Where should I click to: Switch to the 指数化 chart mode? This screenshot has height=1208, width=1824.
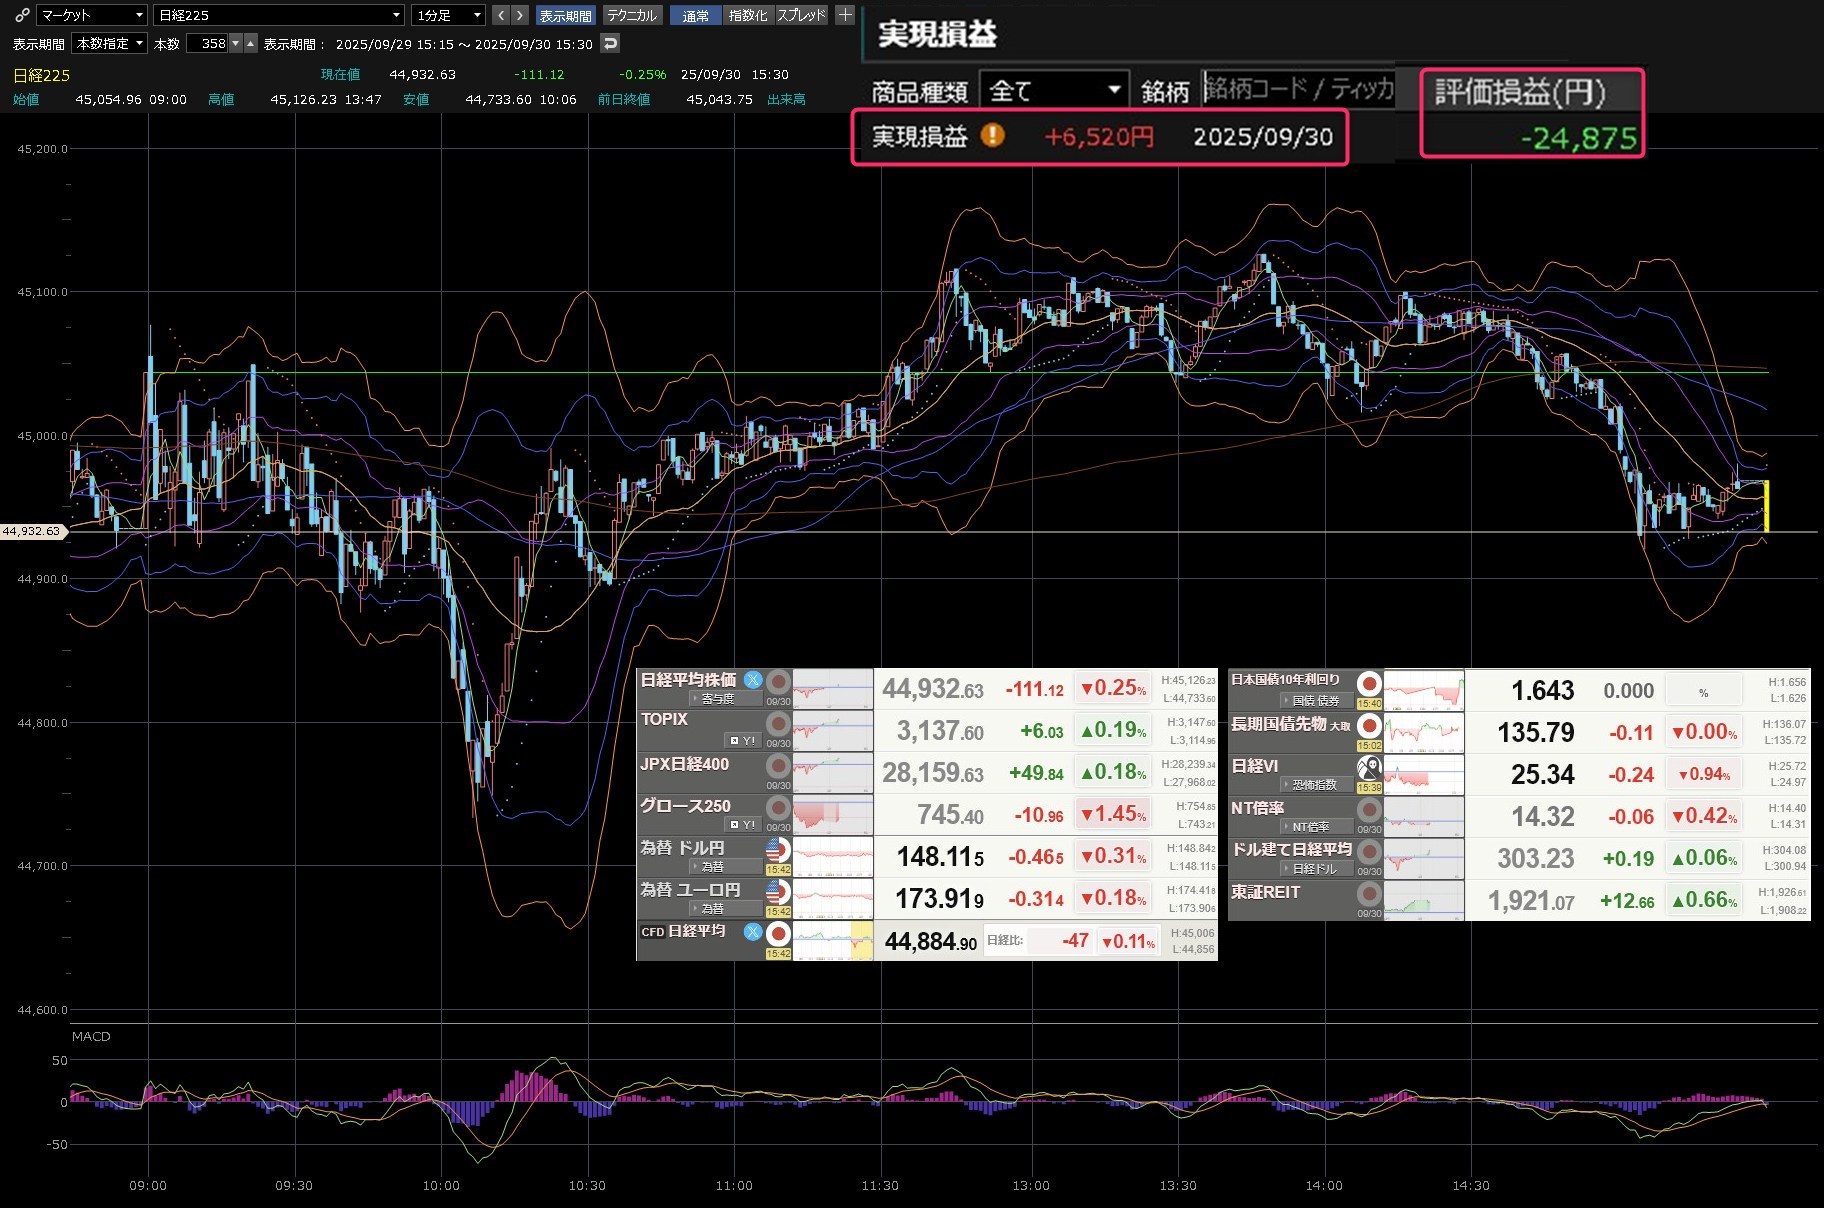[x=747, y=15]
